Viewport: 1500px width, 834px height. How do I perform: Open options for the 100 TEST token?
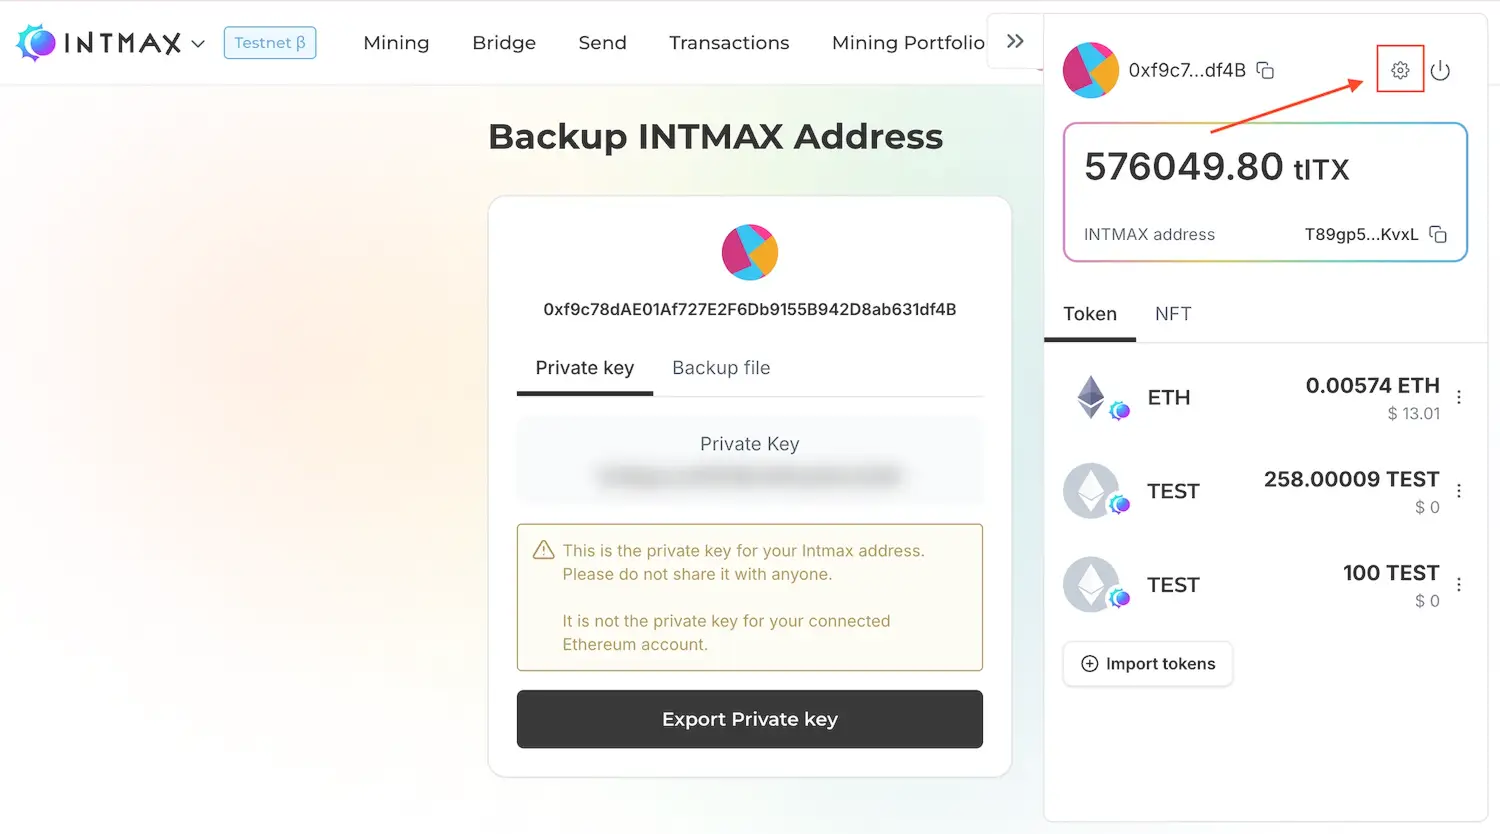(1458, 584)
